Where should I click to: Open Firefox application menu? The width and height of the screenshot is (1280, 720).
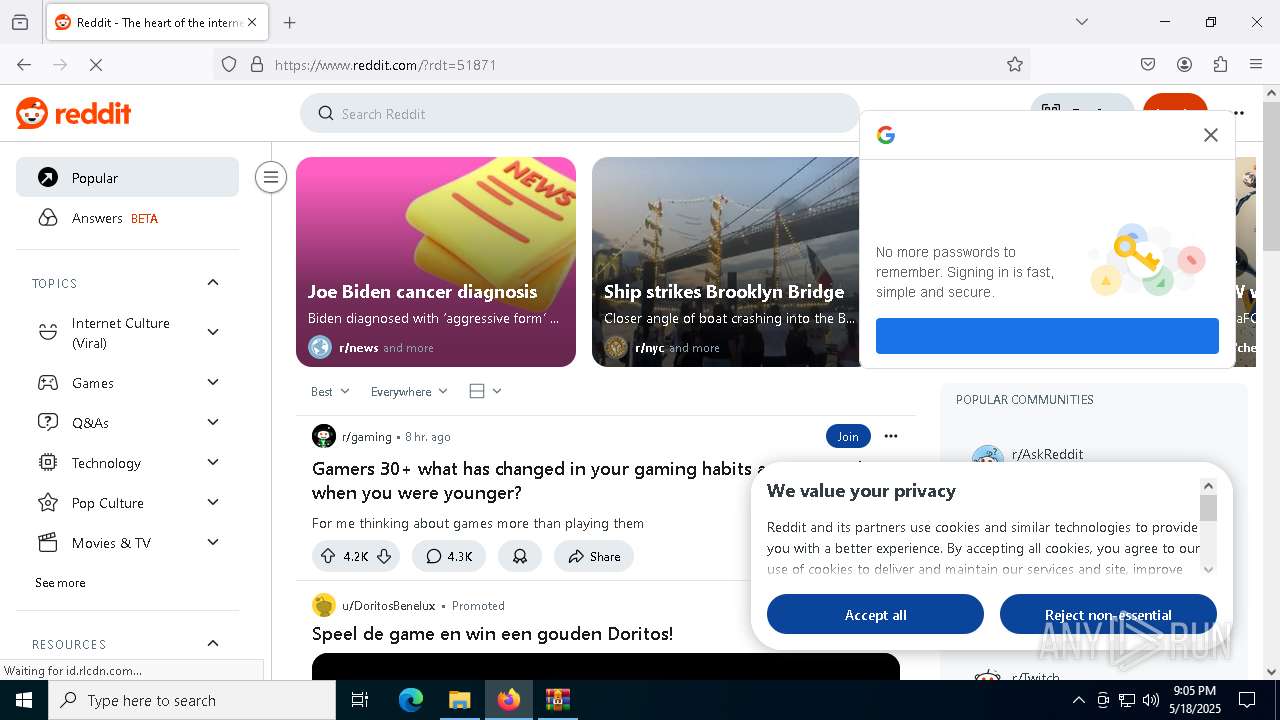pyautogui.click(x=1256, y=64)
